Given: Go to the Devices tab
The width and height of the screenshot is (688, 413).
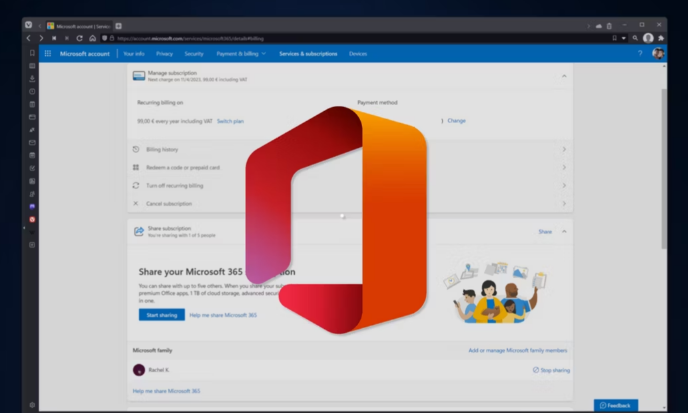Looking at the screenshot, I should (x=358, y=54).
